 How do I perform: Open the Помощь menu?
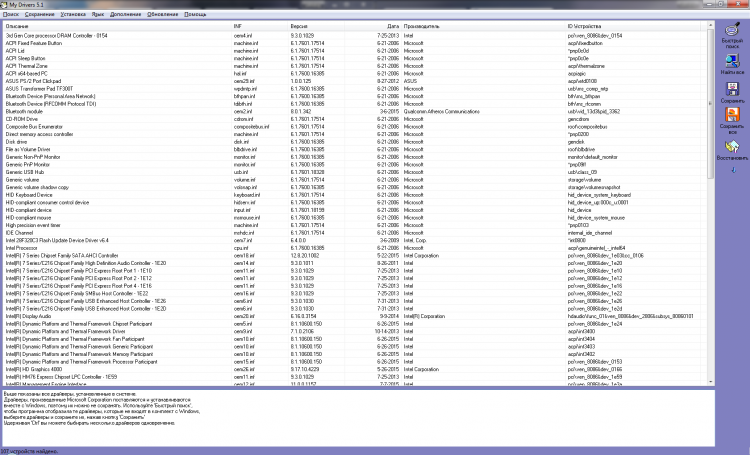click(195, 14)
